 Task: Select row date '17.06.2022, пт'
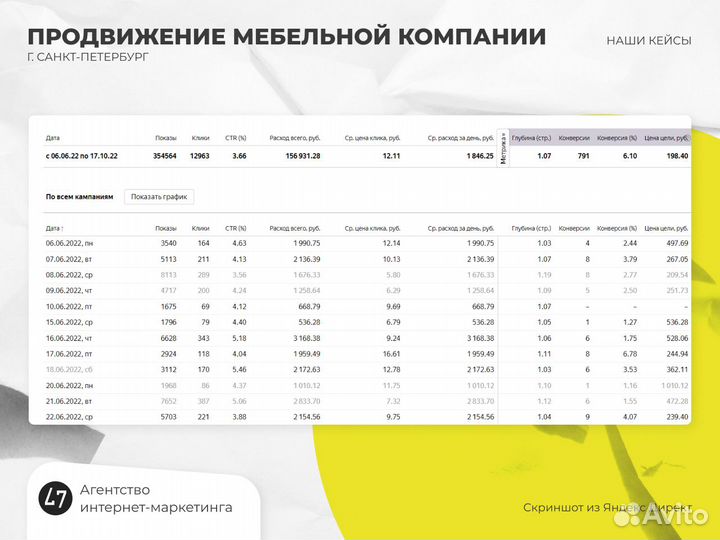pos(69,354)
